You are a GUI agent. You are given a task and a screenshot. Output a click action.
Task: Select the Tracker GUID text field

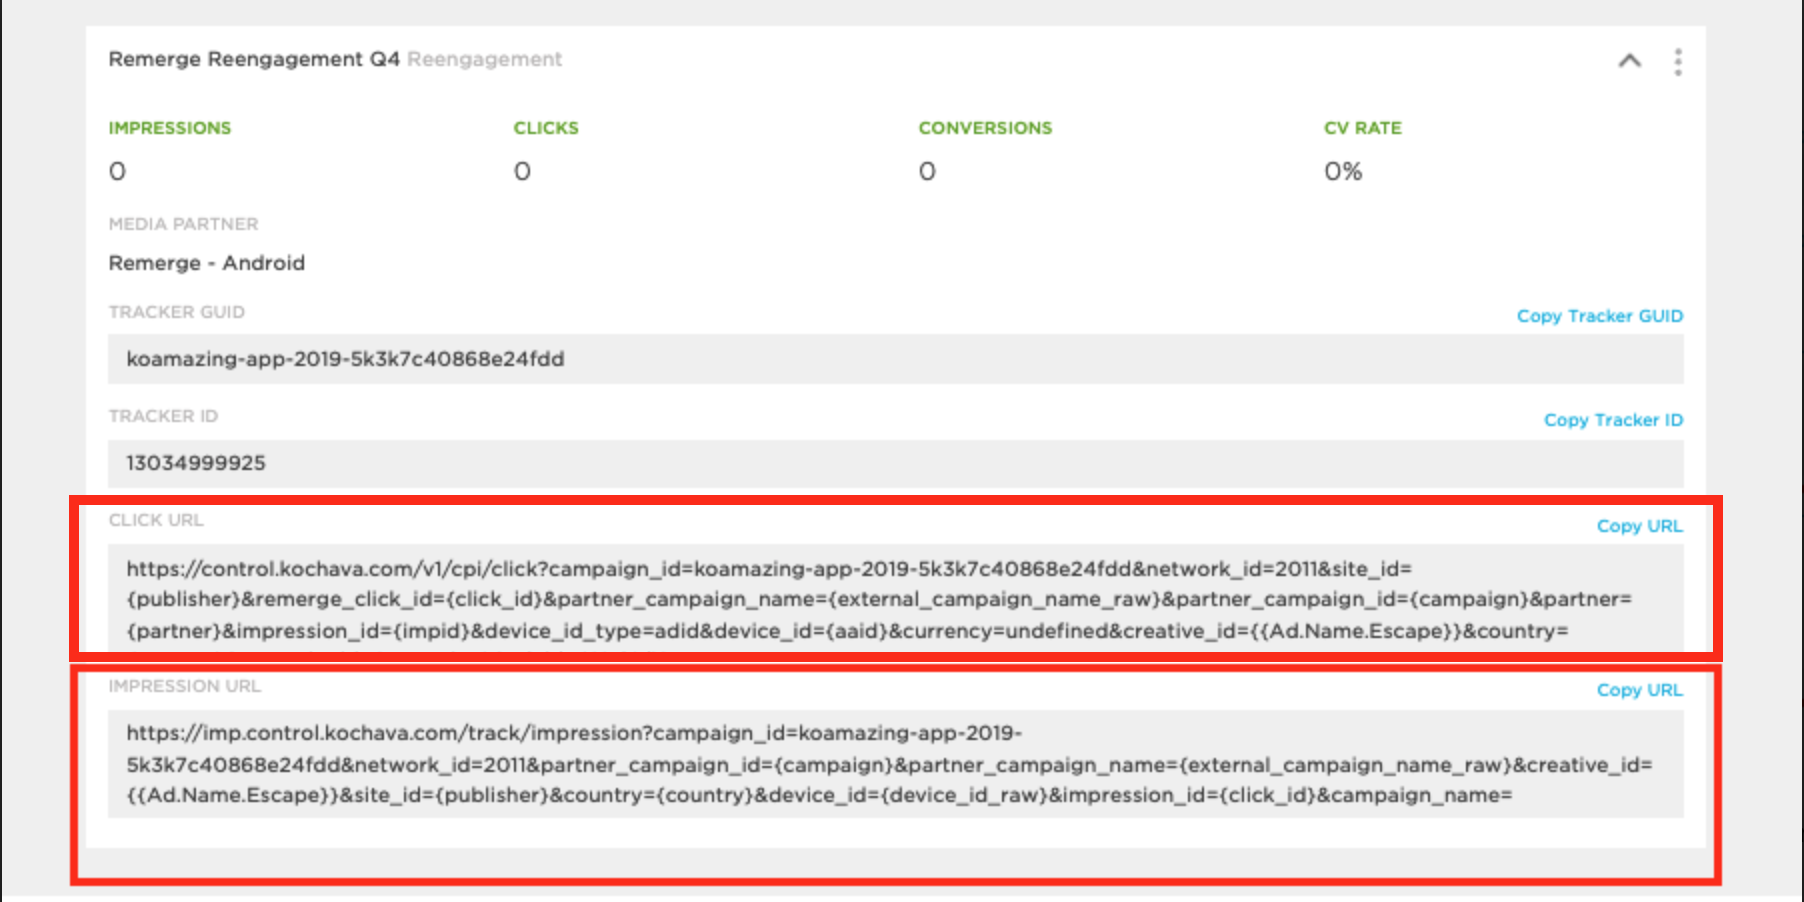pos(894,359)
